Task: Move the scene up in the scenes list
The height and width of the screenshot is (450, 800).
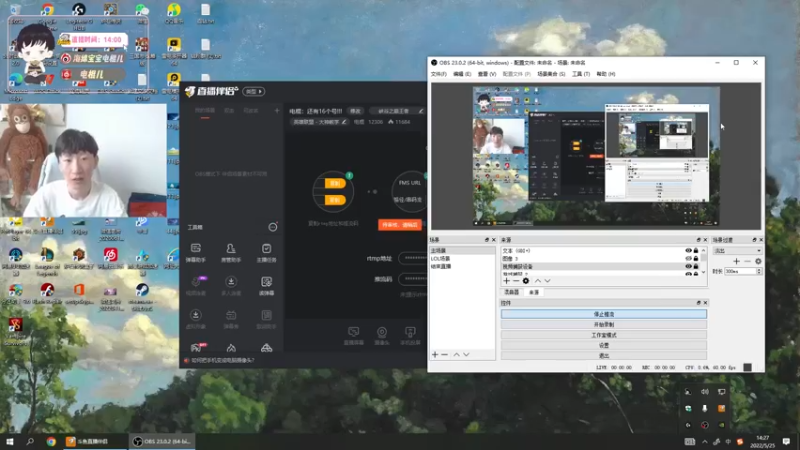Action: (457, 355)
